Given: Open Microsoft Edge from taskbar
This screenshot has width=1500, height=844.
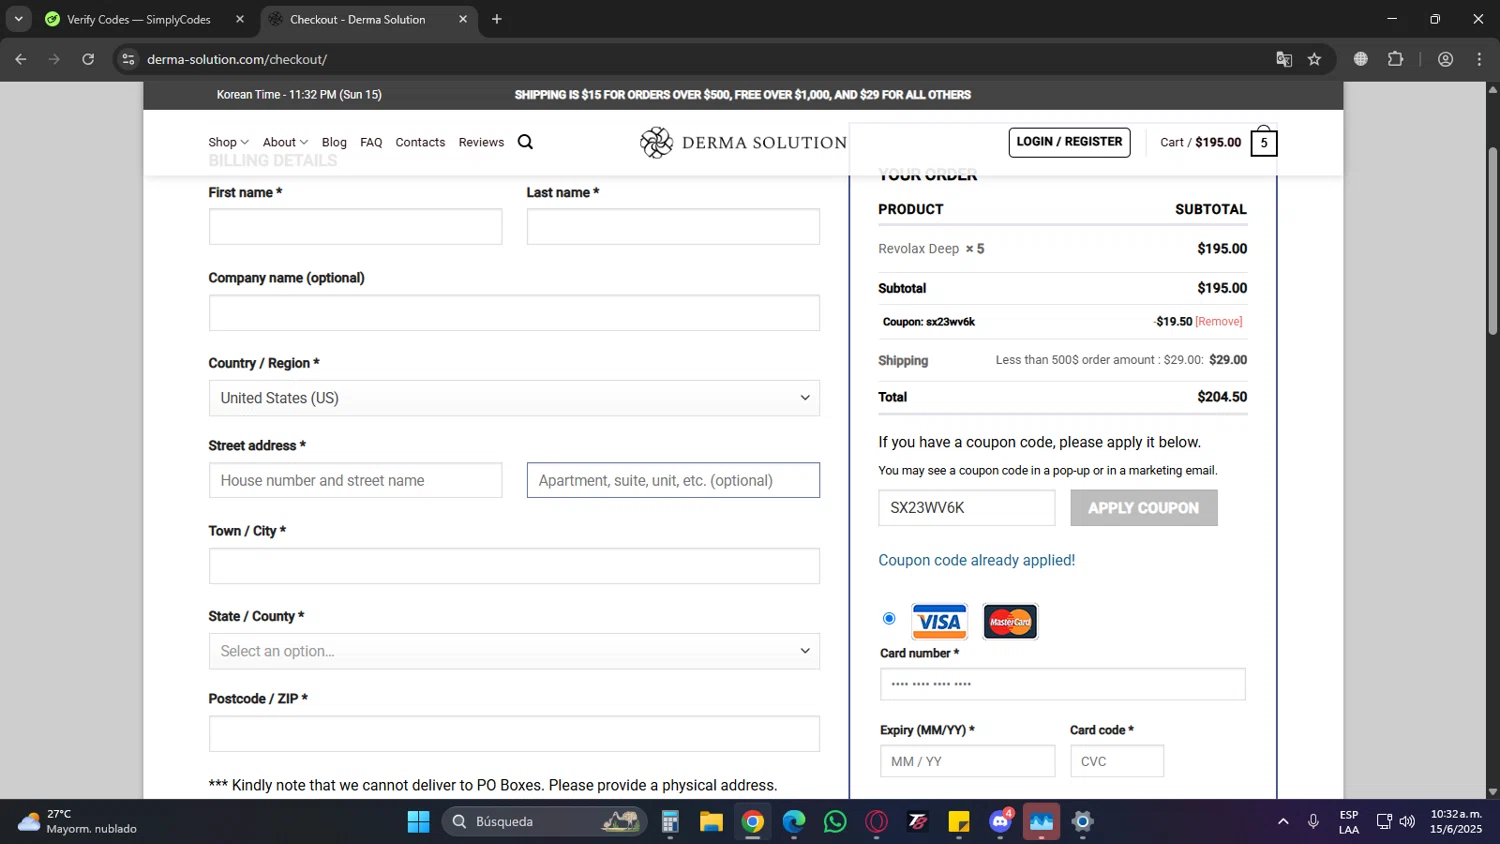Looking at the screenshot, I should 794,822.
